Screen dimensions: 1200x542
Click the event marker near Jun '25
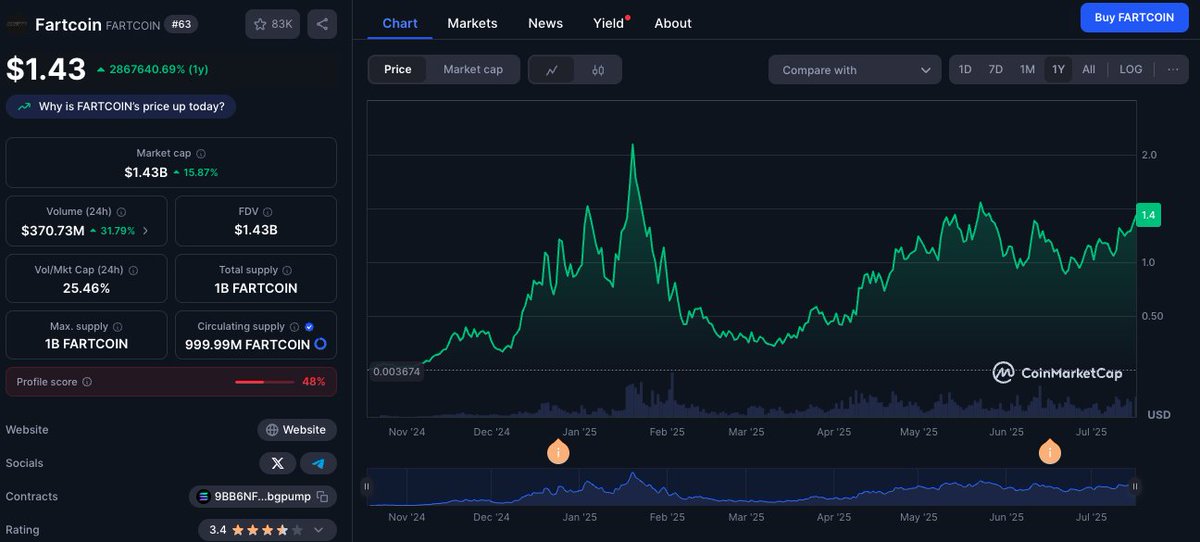pyautogui.click(x=1050, y=452)
